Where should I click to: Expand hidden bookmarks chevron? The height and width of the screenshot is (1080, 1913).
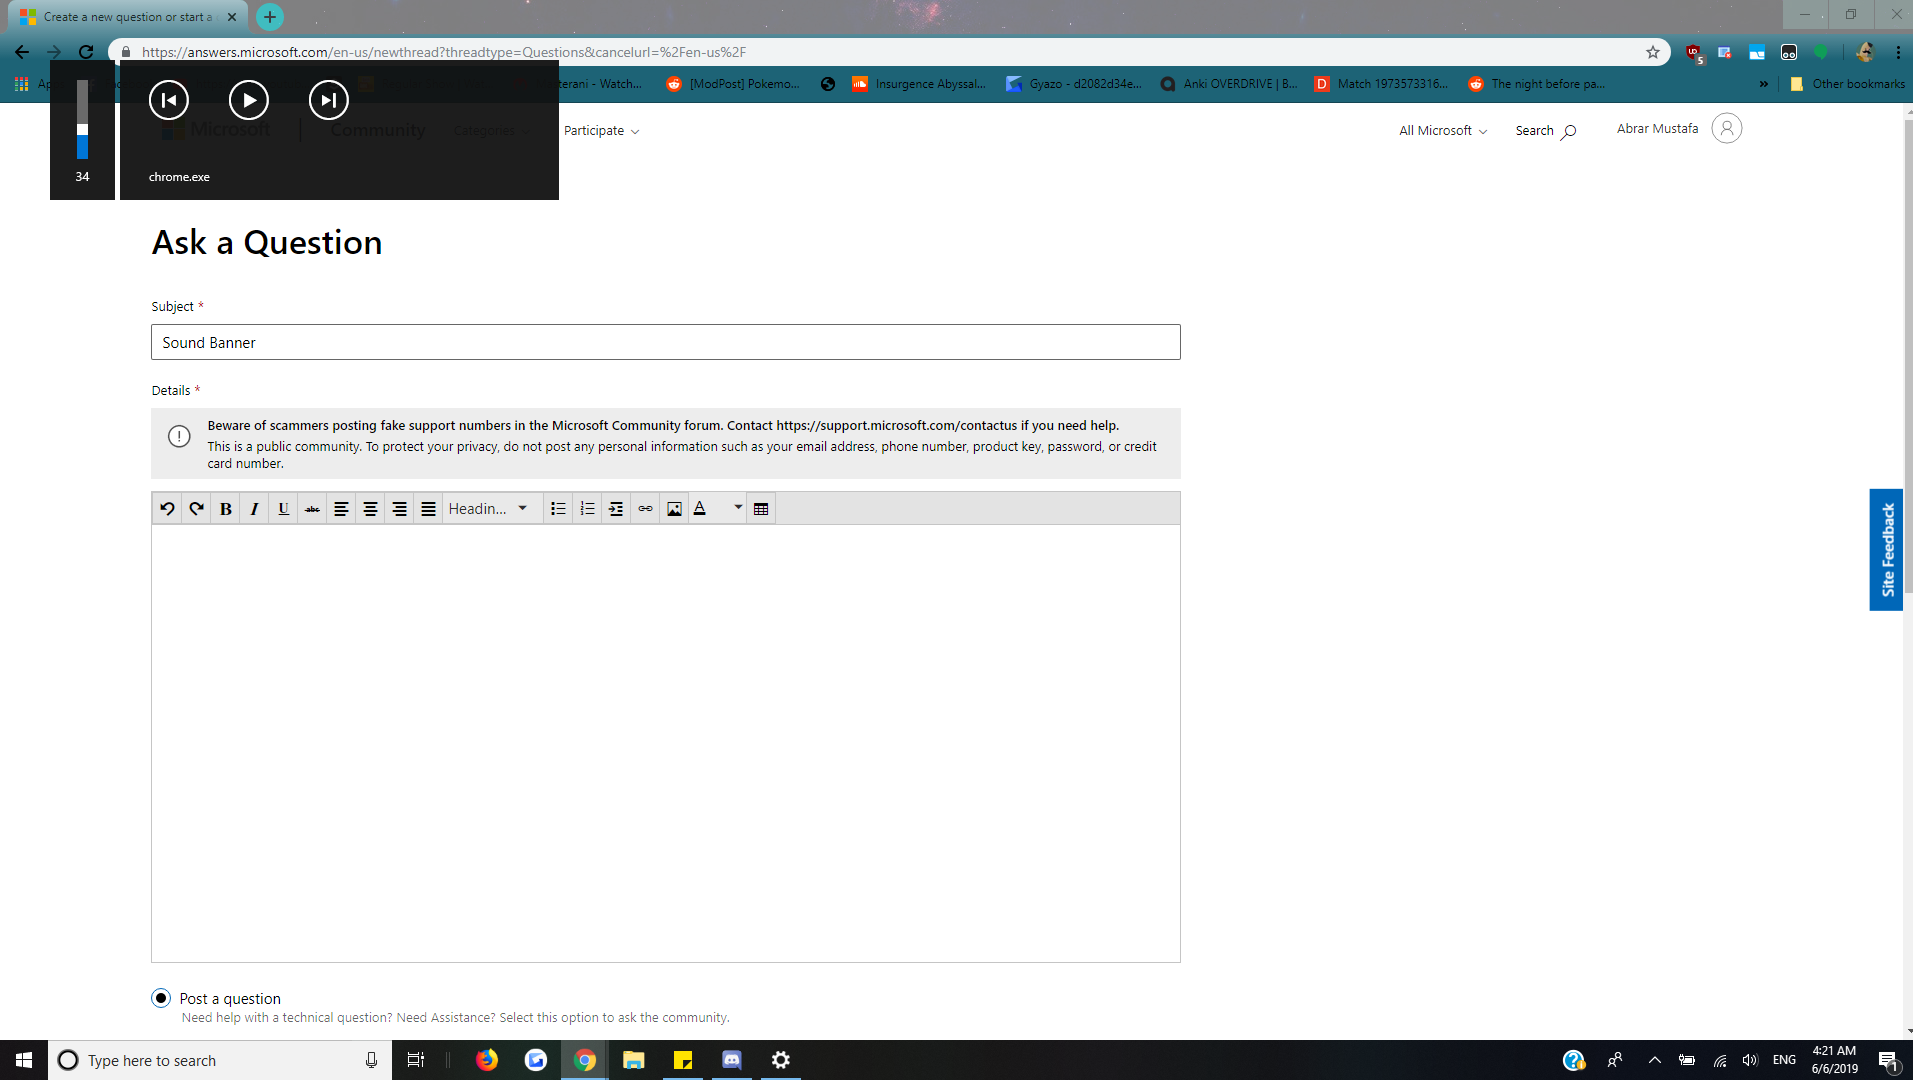click(1763, 84)
